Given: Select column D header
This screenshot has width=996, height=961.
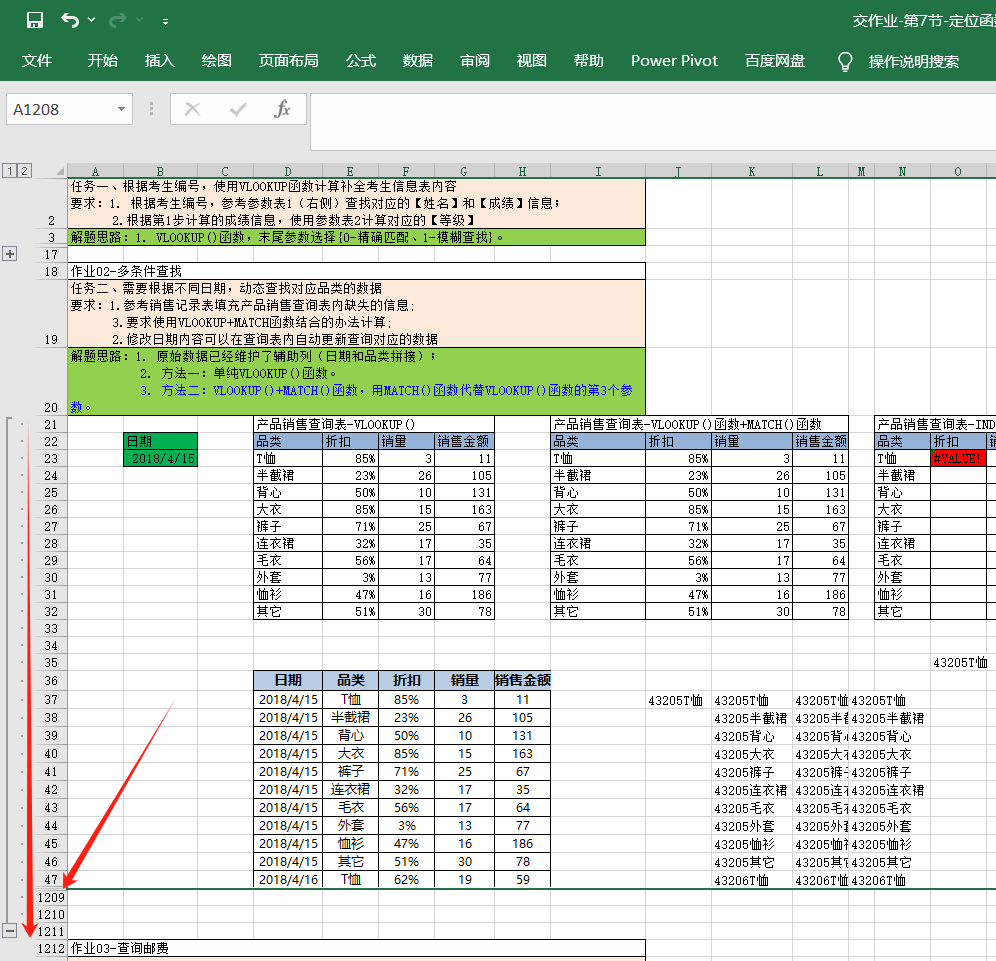Looking at the screenshot, I should tap(288, 171).
